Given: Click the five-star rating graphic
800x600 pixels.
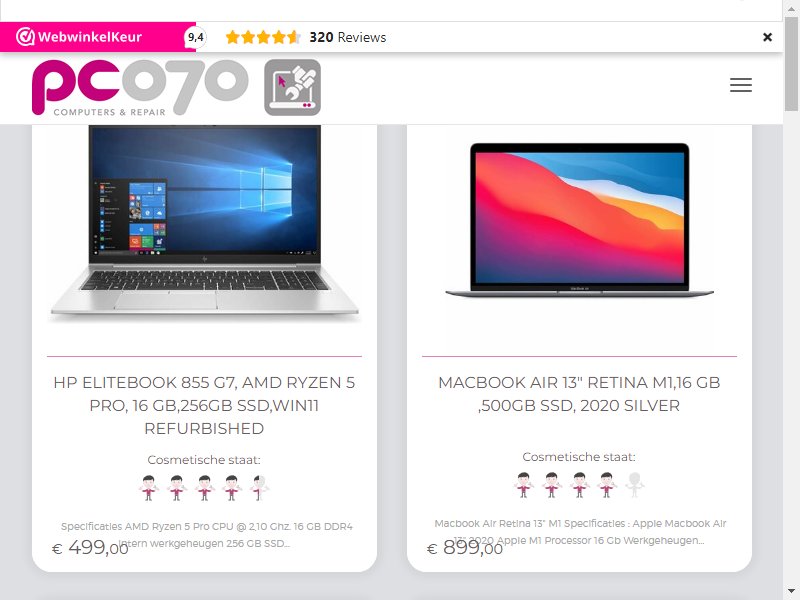Looking at the screenshot, I should [x=263, y=37].
